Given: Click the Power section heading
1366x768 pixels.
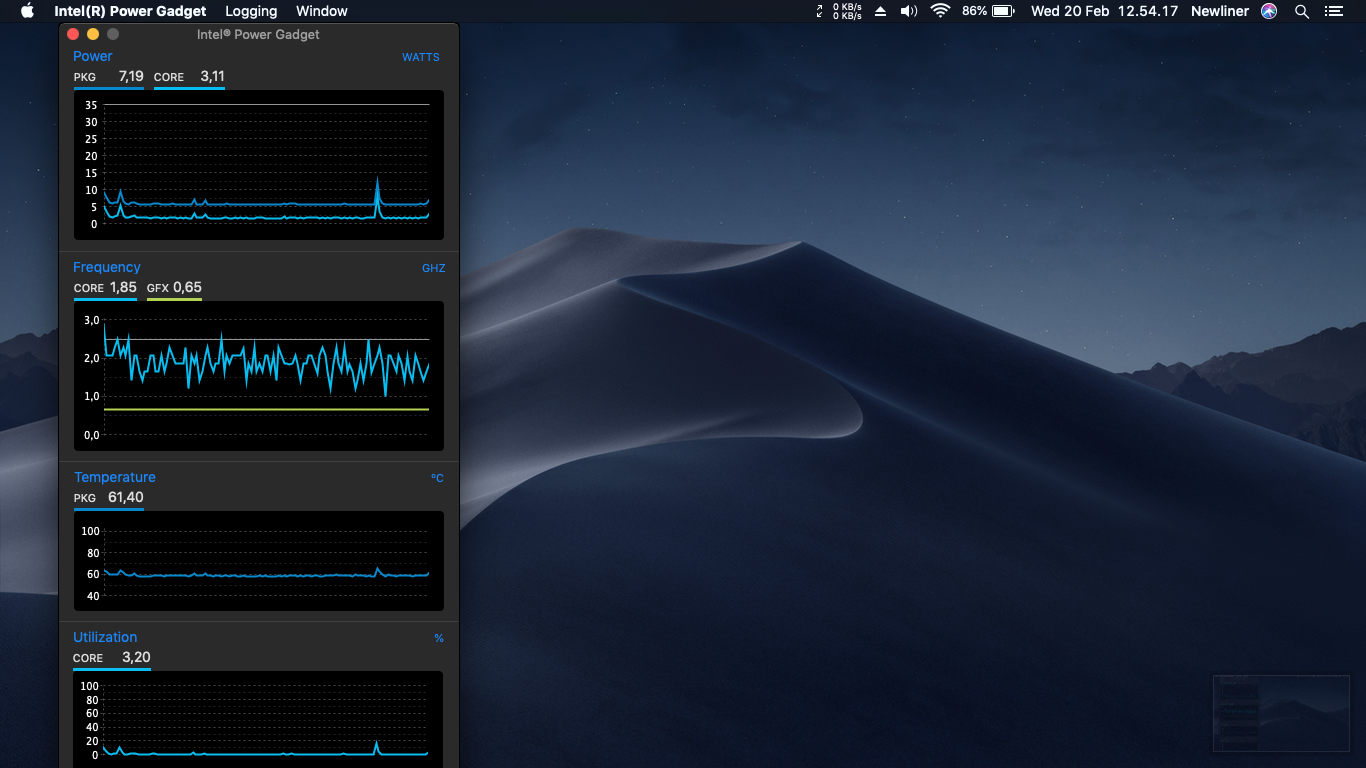Looking at the screenshot, I should coord(93,56).
